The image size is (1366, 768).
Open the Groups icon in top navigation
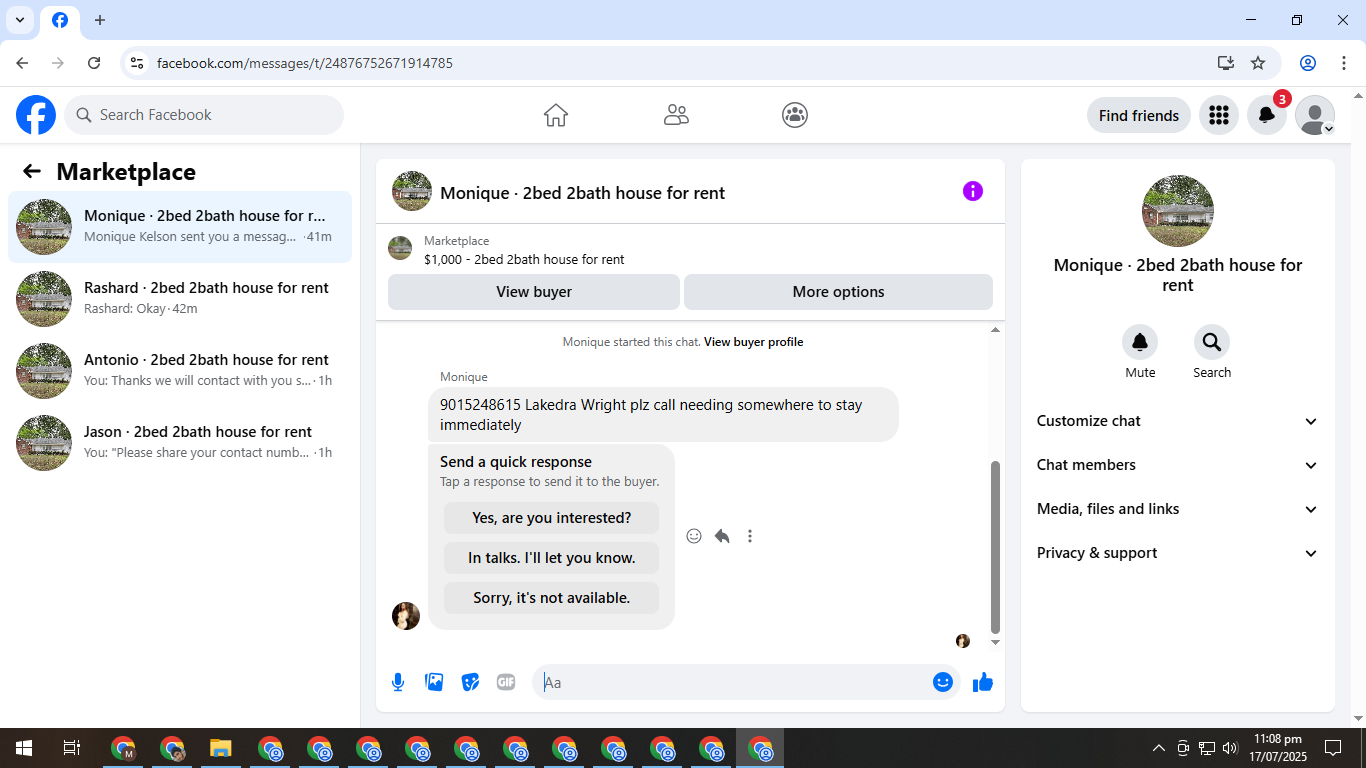[795, 115]
